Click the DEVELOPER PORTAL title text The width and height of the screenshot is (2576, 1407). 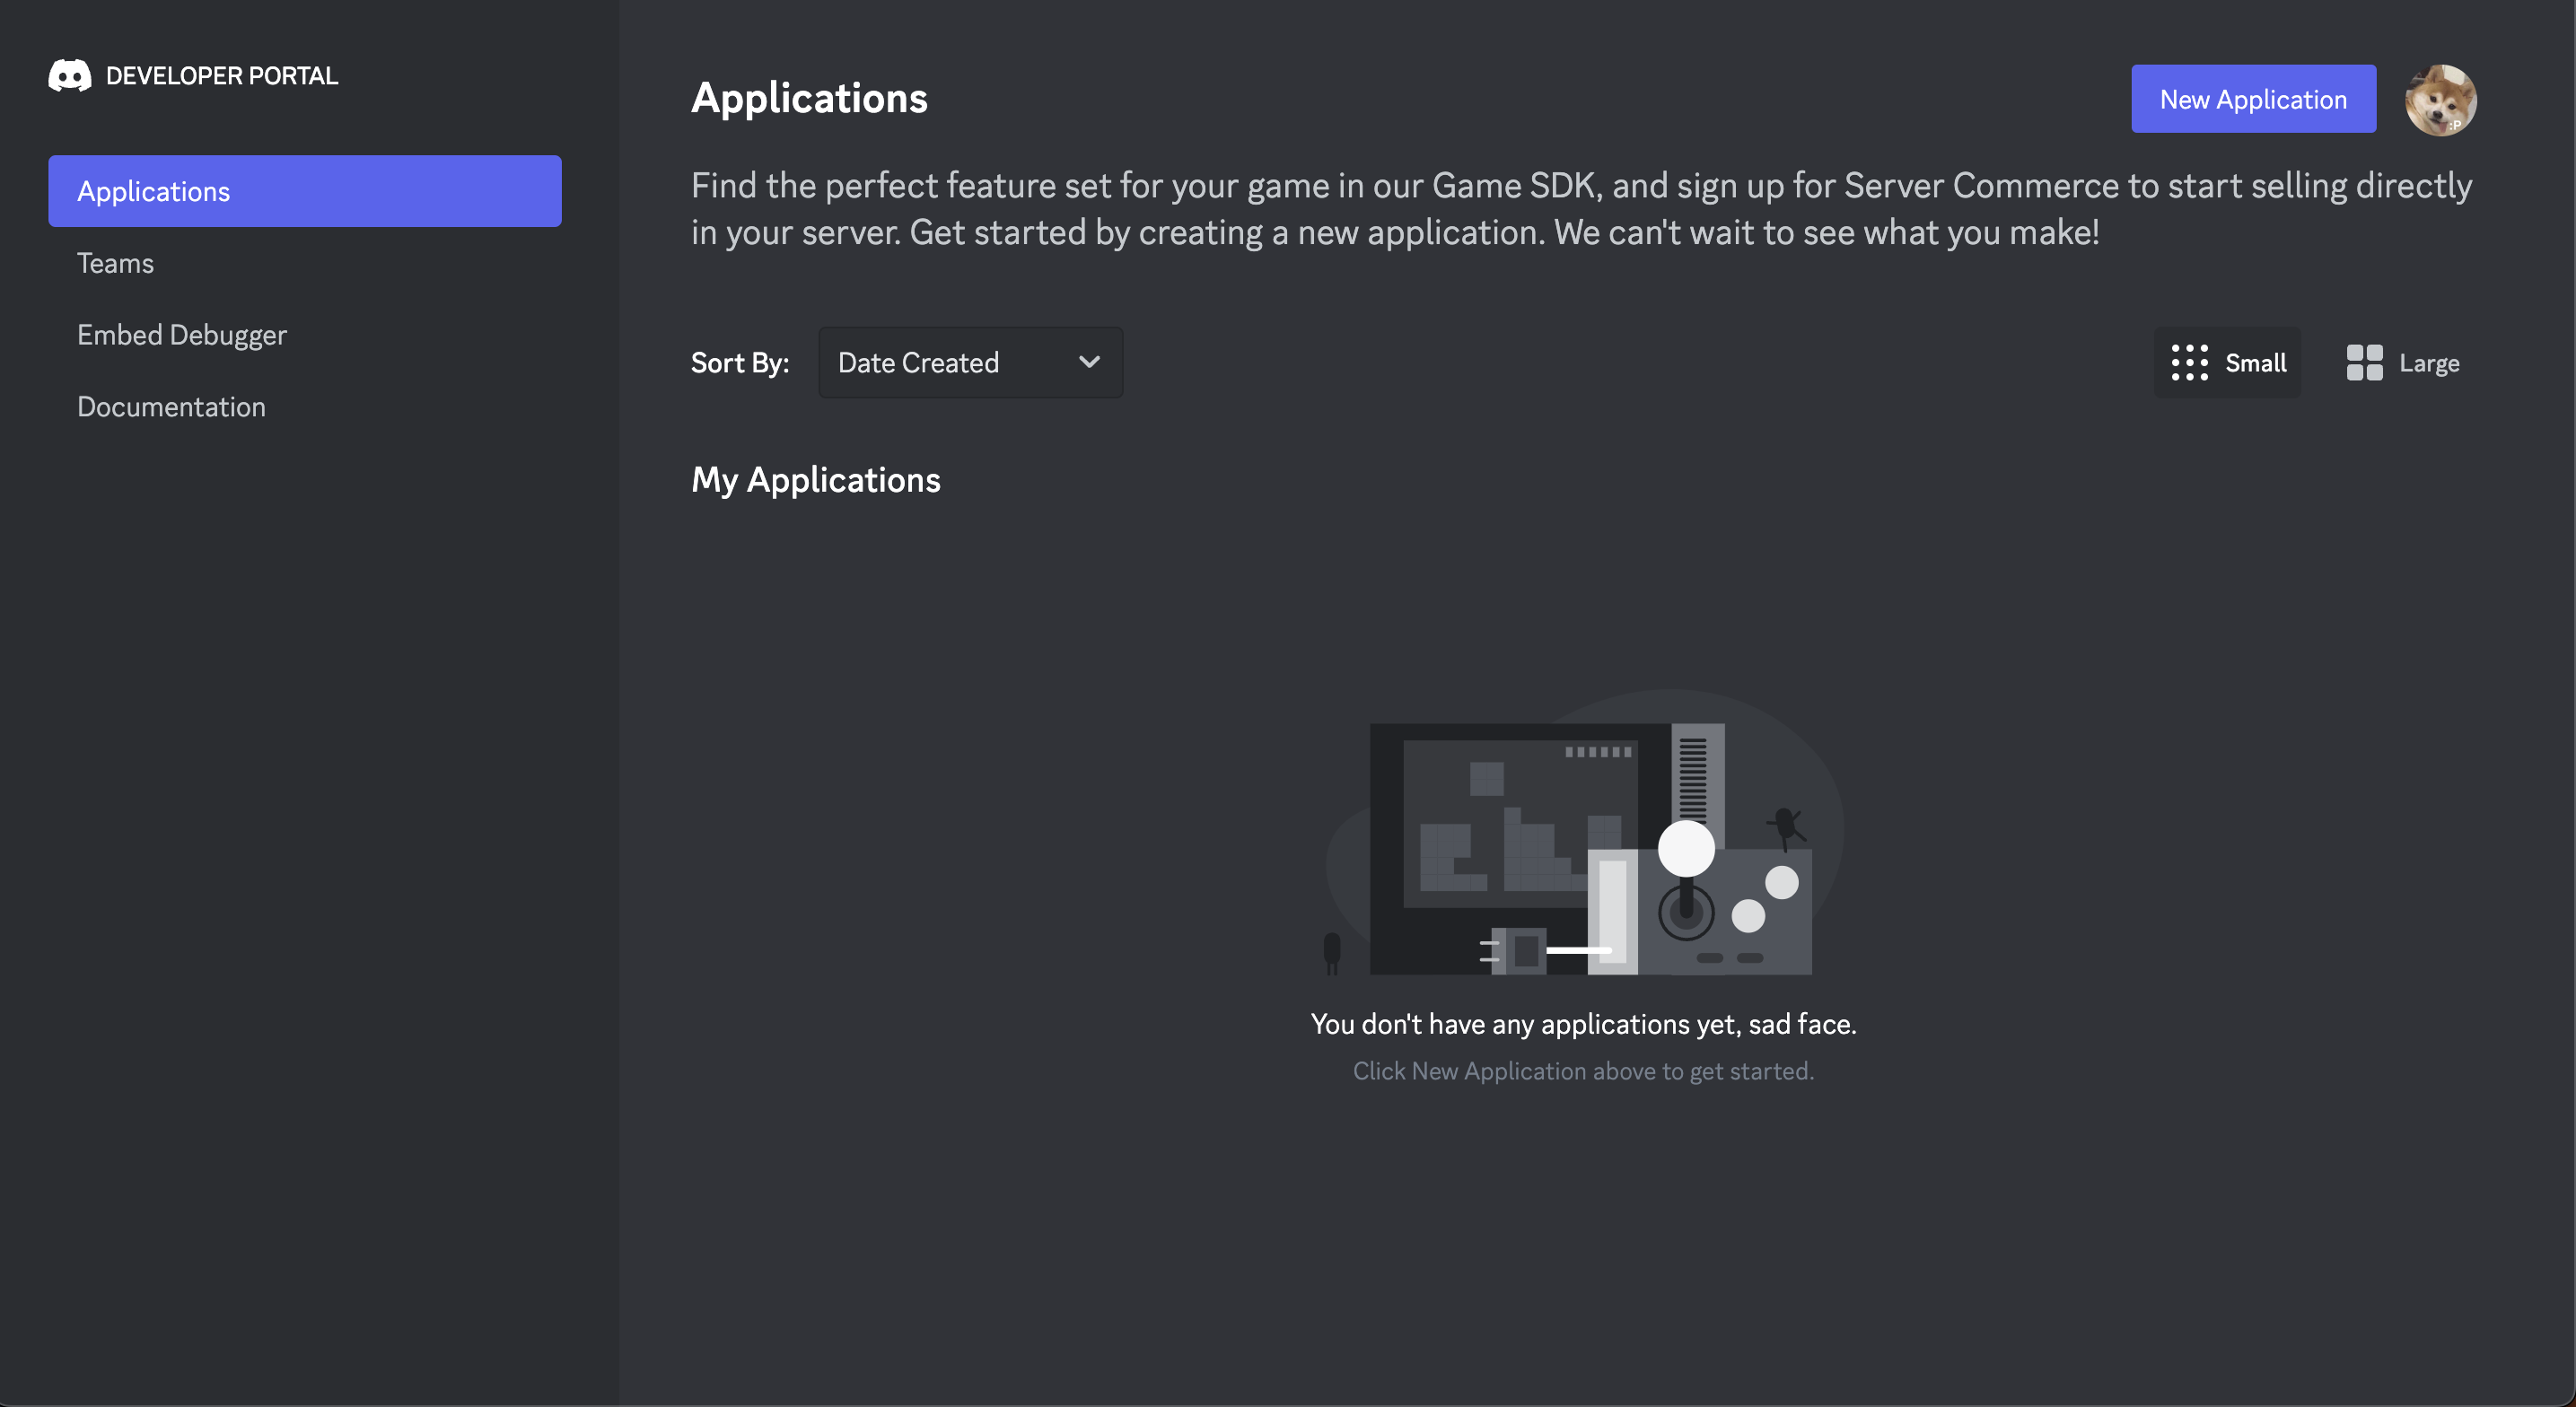point(221,76)
